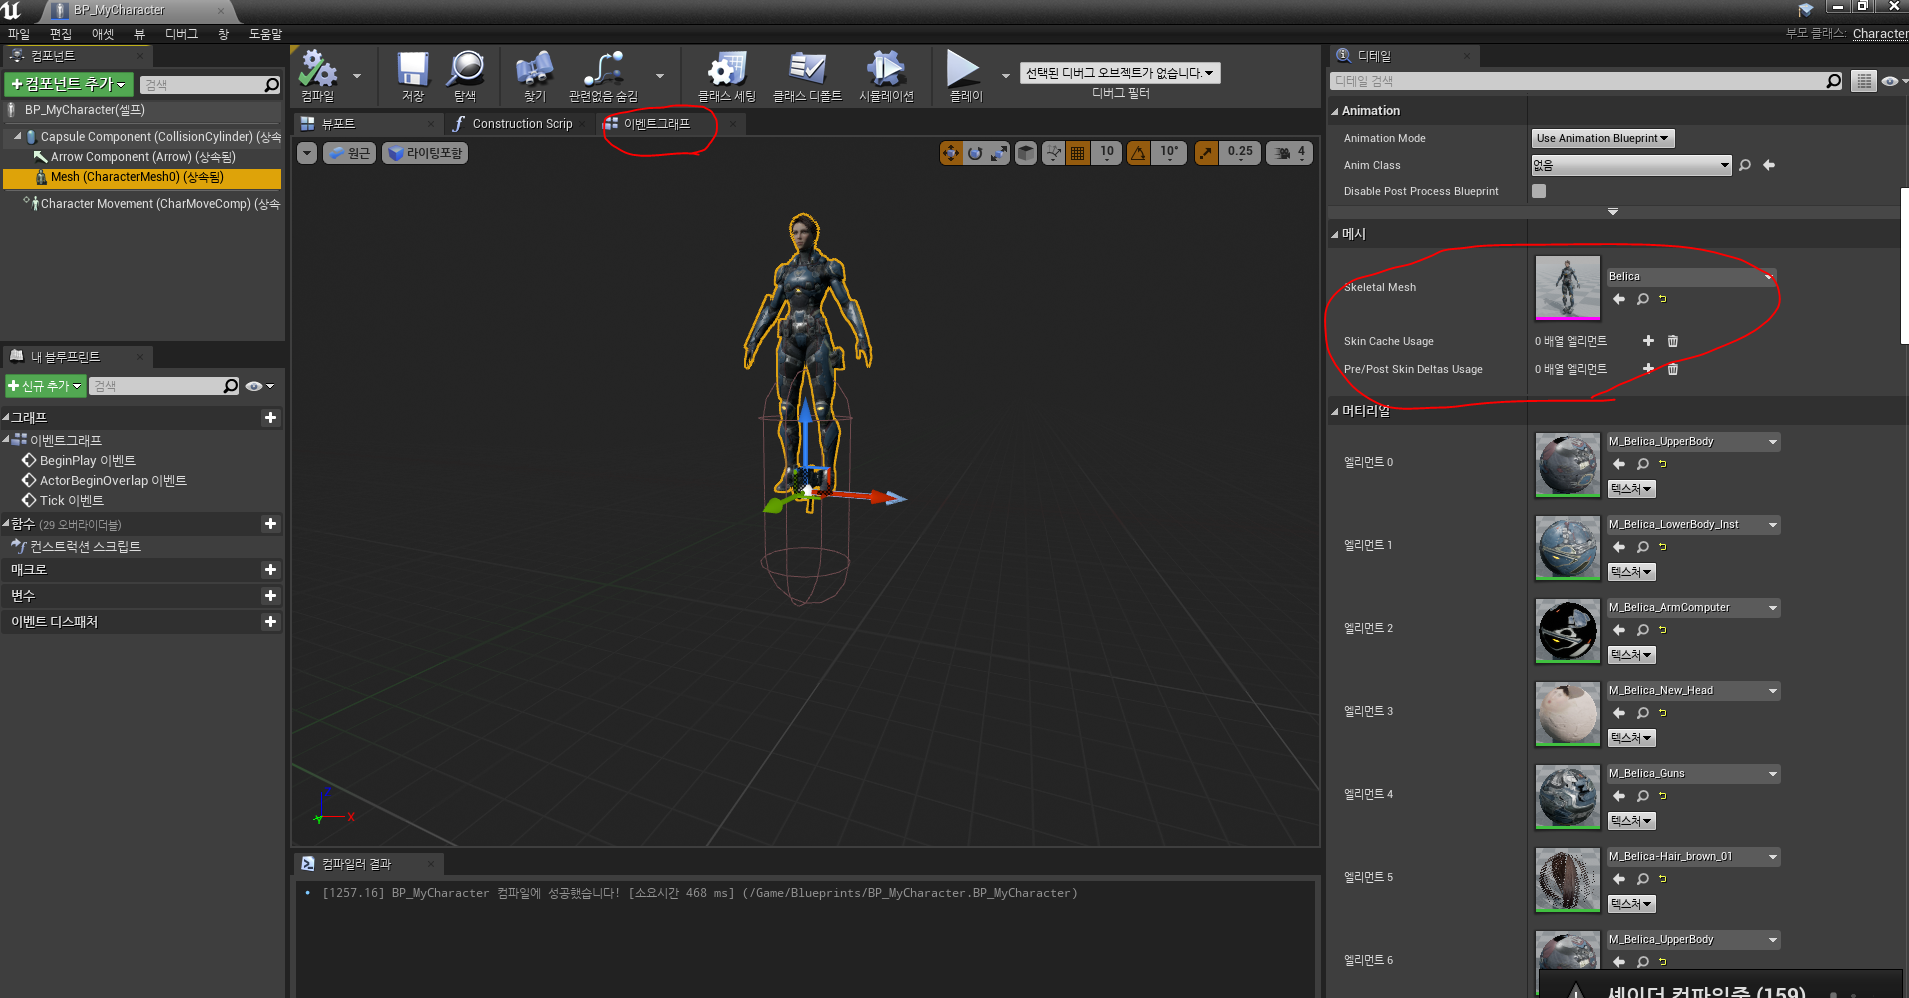Add new variable with 변수 plus icon
Image resolution: width=1909 pixels, height=998 pixels.
click(x=270, y=596)
